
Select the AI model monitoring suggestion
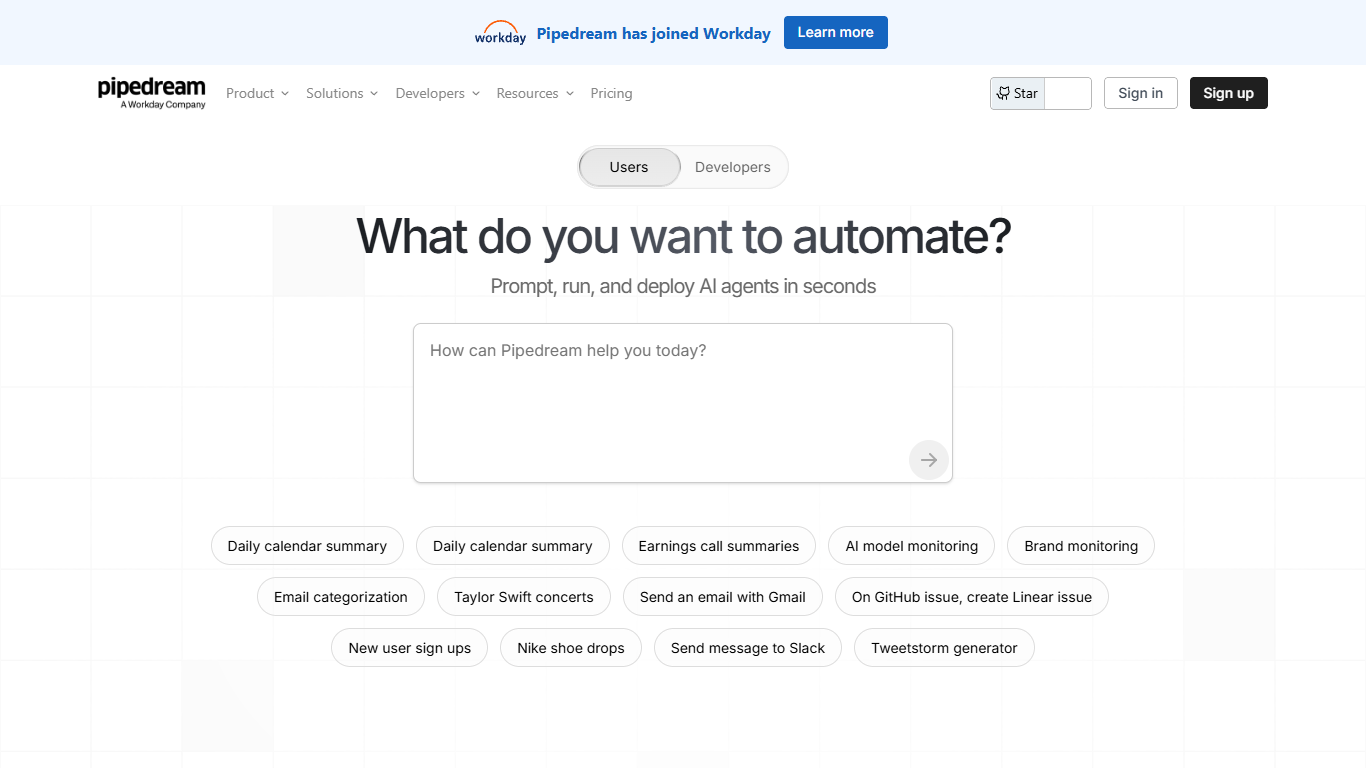pos(912,546)
